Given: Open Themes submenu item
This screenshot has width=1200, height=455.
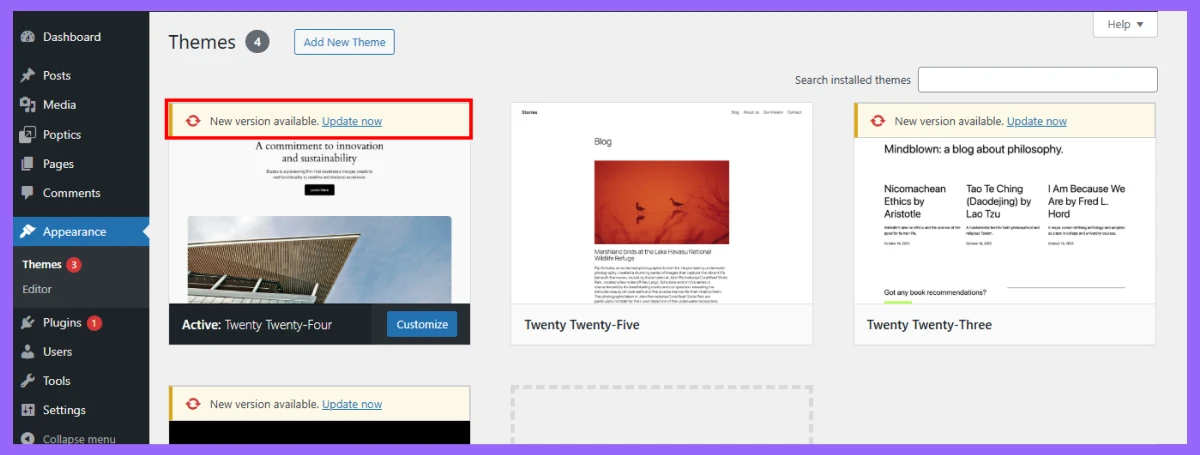Looking at the screenshot, I should [42, 265].
